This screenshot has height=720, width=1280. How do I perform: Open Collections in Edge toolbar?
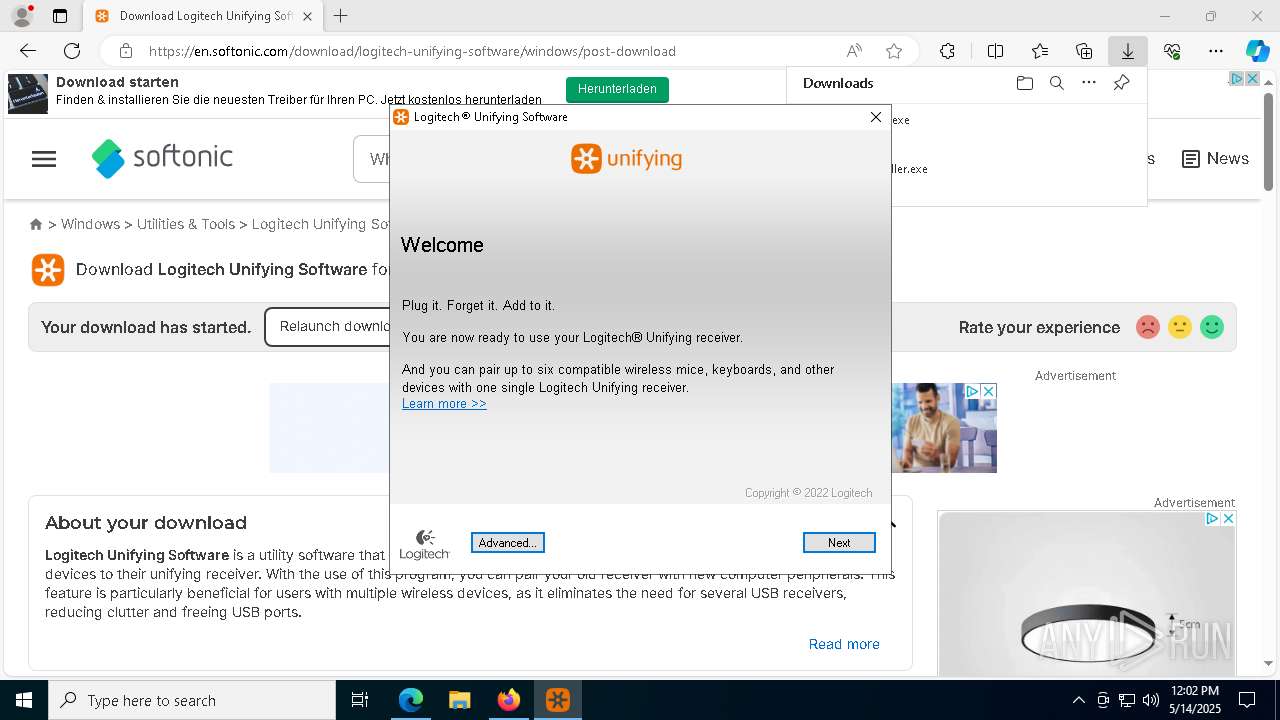[1084, 51]
